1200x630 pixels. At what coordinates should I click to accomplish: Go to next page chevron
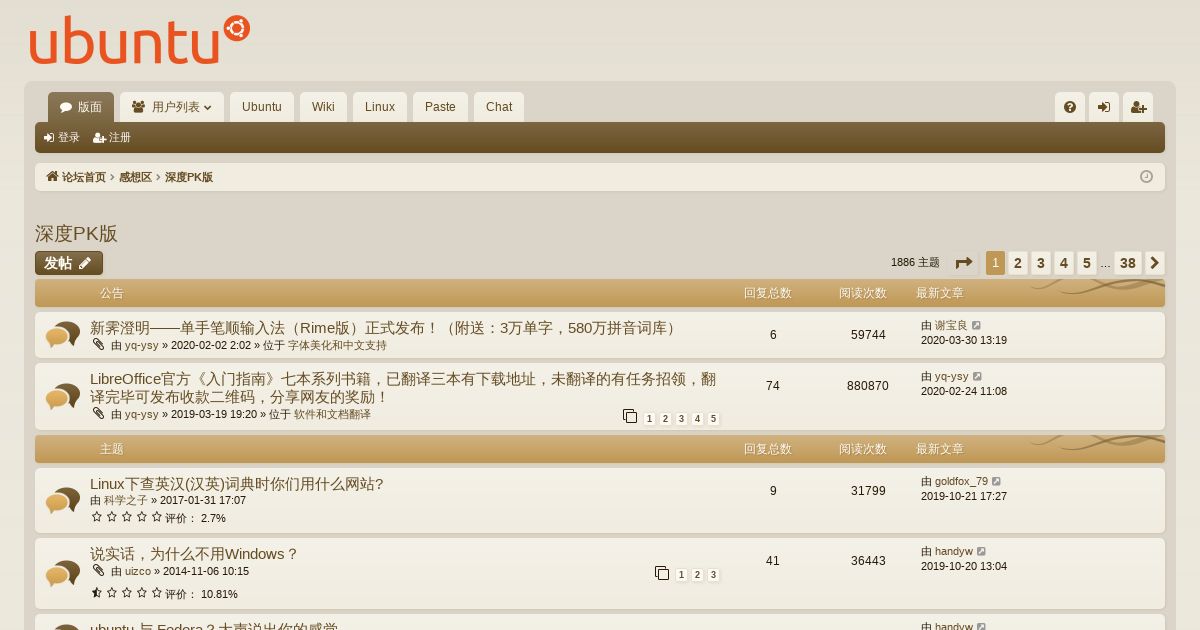(1155, 263)
